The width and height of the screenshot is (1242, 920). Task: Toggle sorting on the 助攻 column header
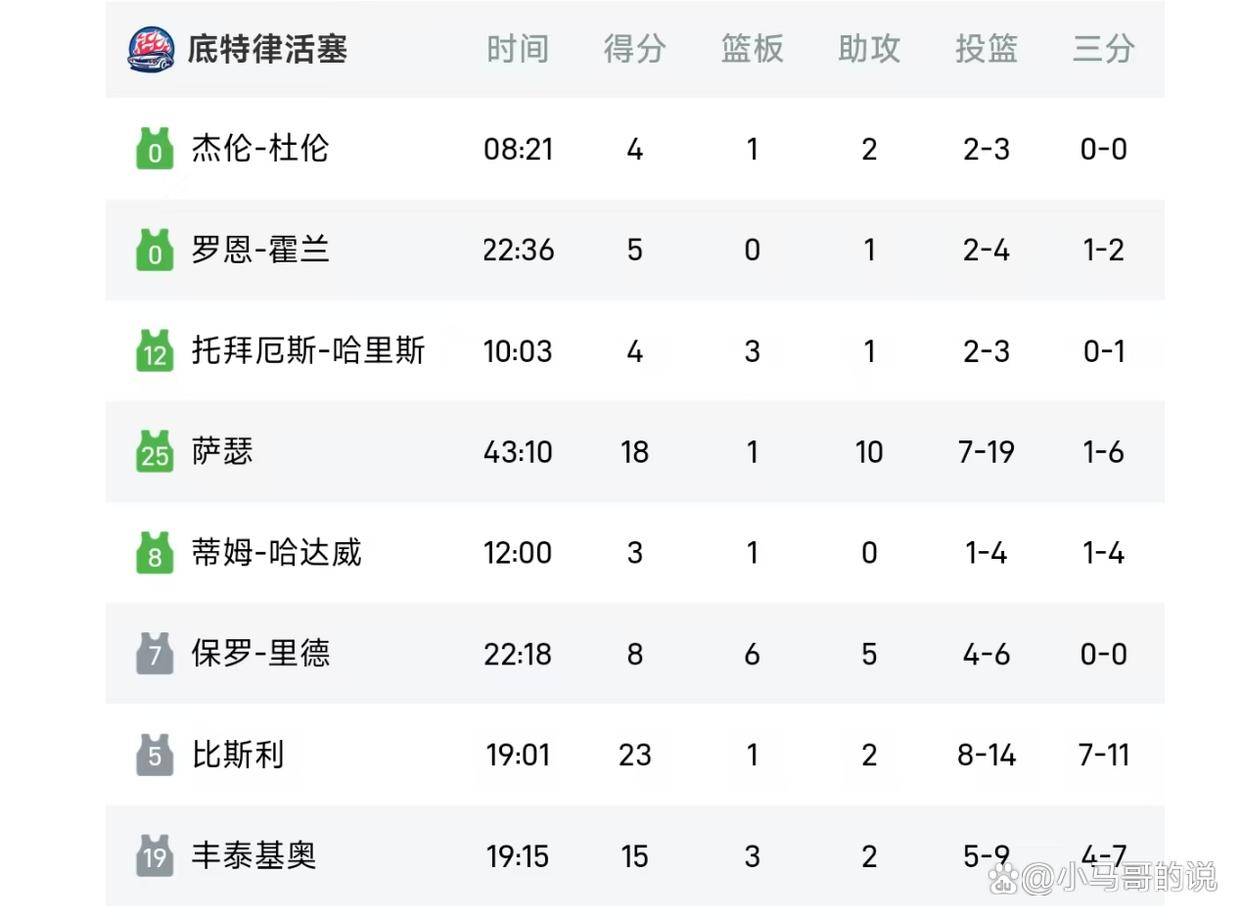coord(868,47)
